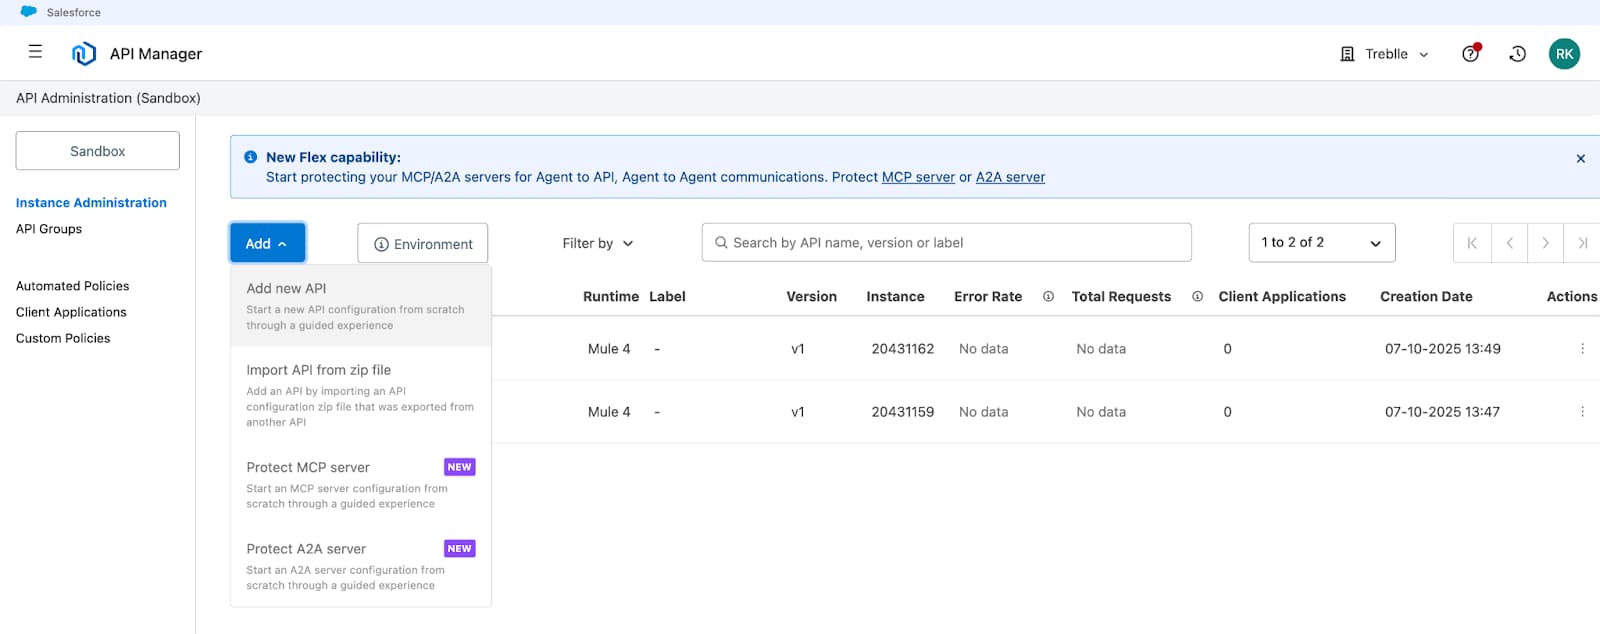Open the hamburger navigation menu
Viewport: 1600px width, 634px height.
[x=35, y=52]
